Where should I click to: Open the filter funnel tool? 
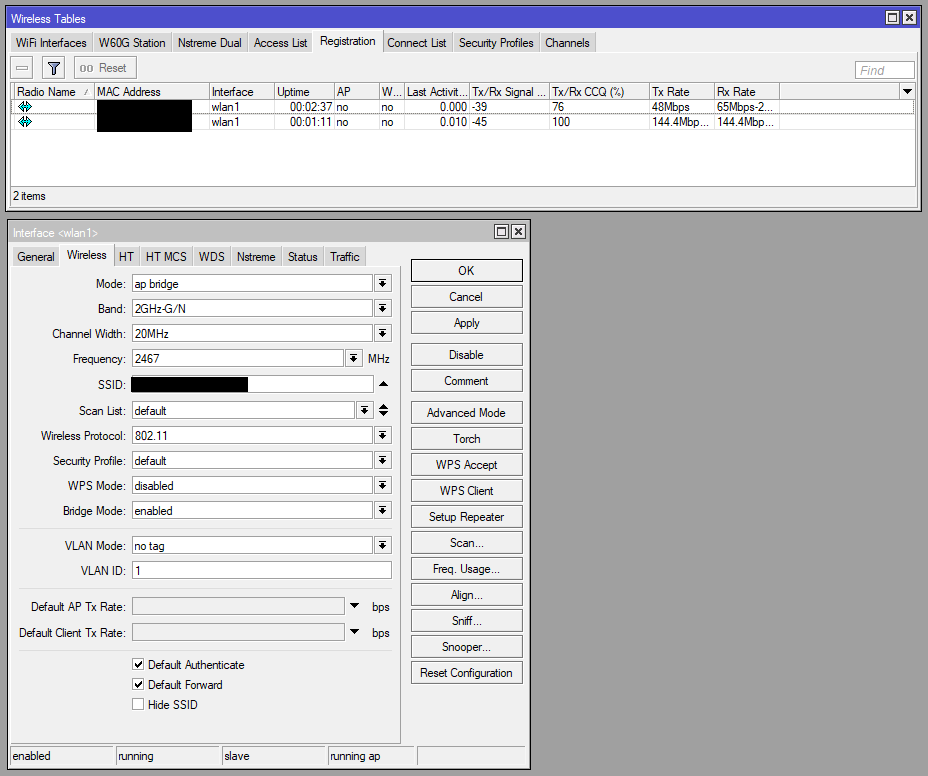coord(53,68)
